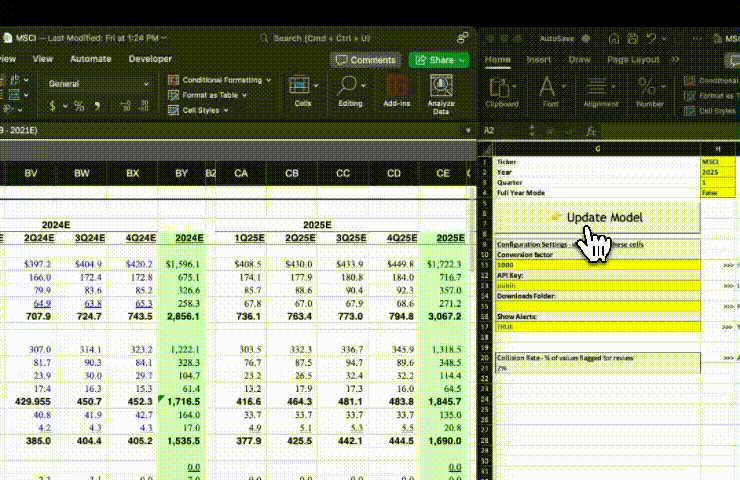The image size is (740, 480).
Task: Click the Undo icon in right window
Action: pos(651,39)
